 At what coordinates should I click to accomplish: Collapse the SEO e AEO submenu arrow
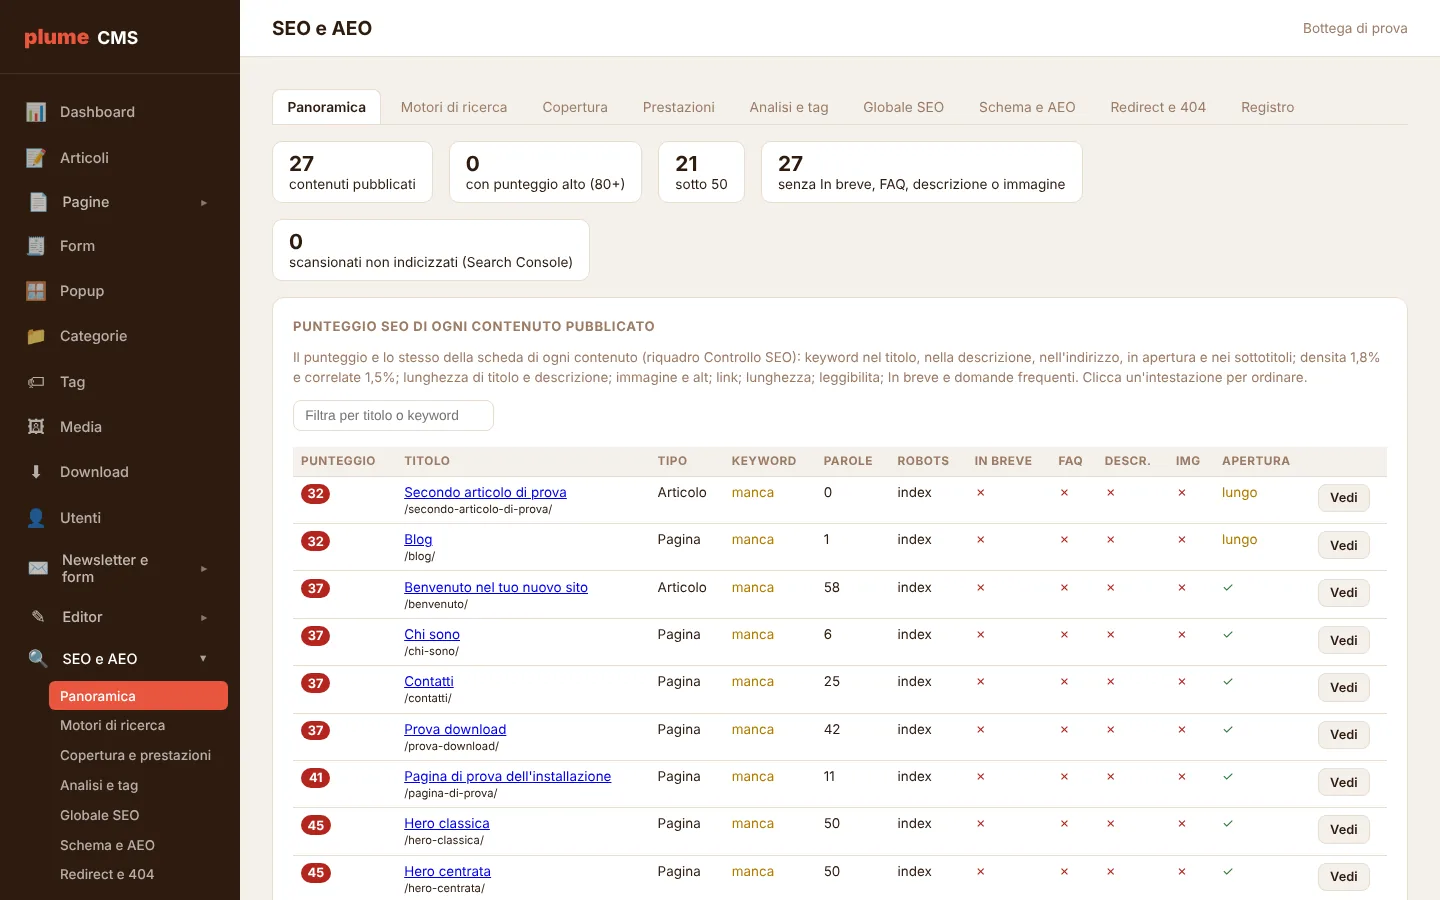(204, 659)
